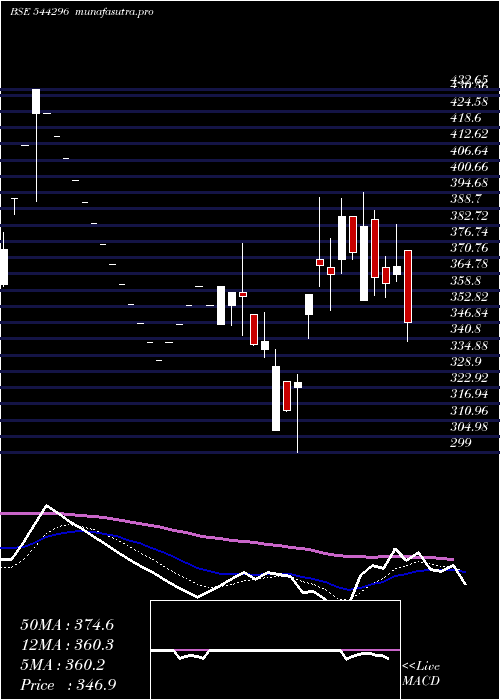Click the 'Price : 346.9' readout
The width and height of the screenshot is (500, 700).
point(68,685)
